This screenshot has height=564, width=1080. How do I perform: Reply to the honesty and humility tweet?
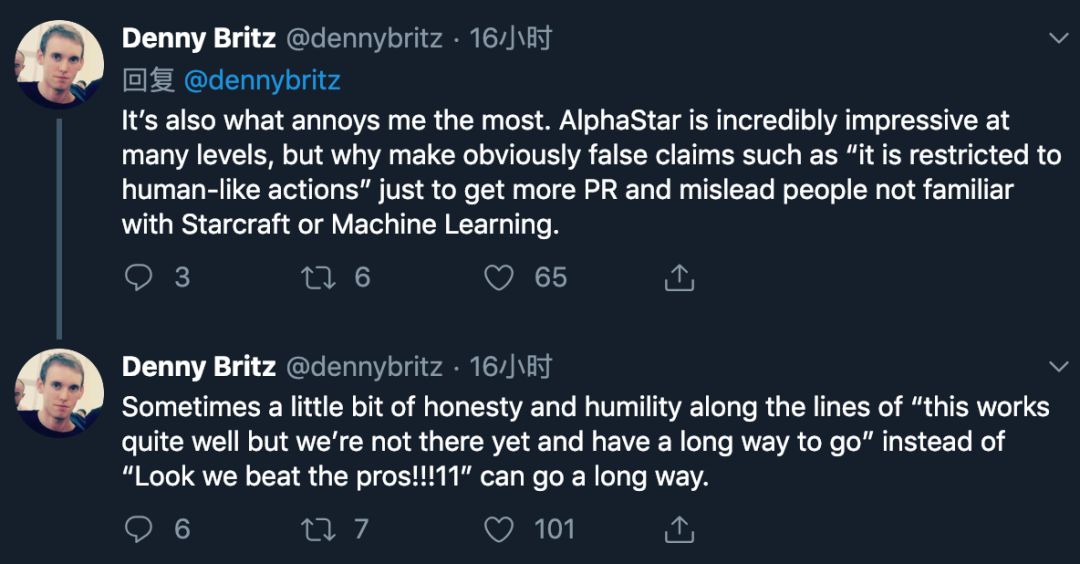(138, 528)
